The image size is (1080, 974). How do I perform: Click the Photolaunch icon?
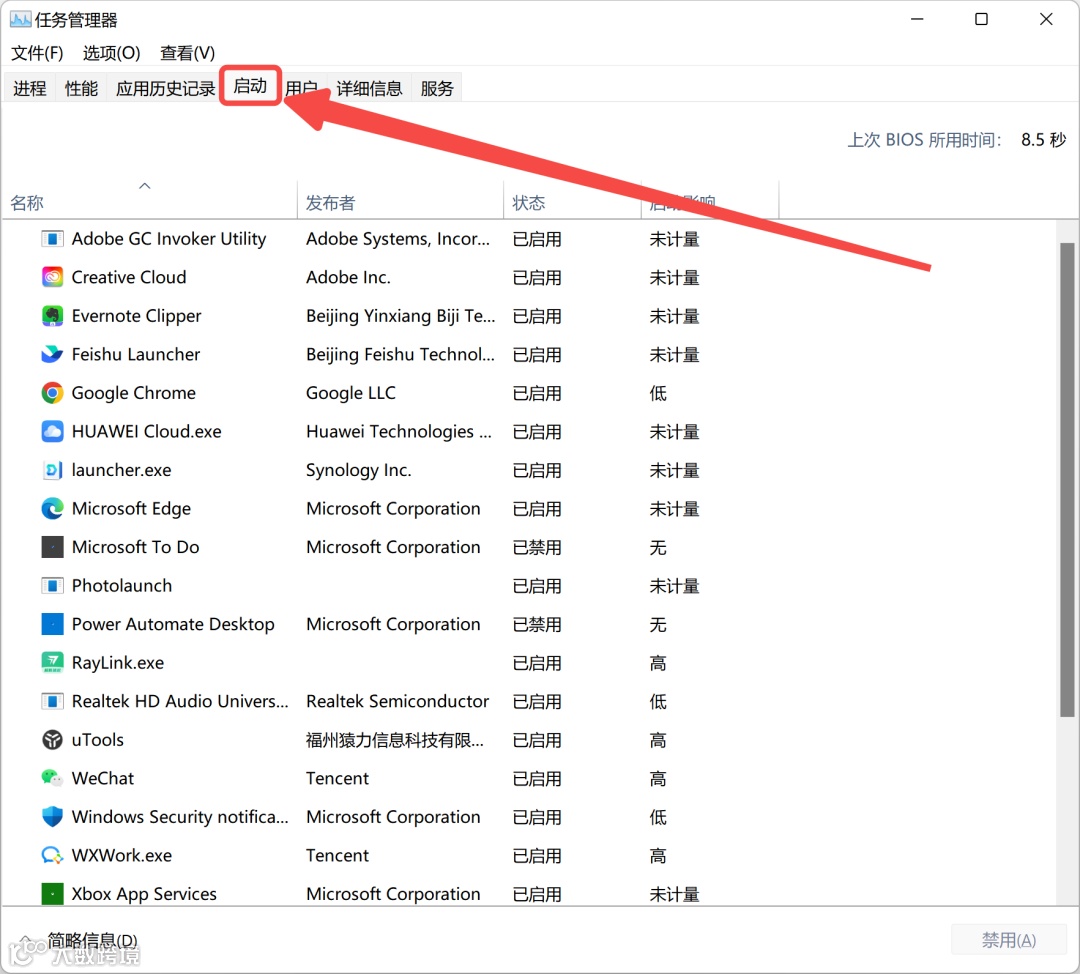(x=52, y=586)
